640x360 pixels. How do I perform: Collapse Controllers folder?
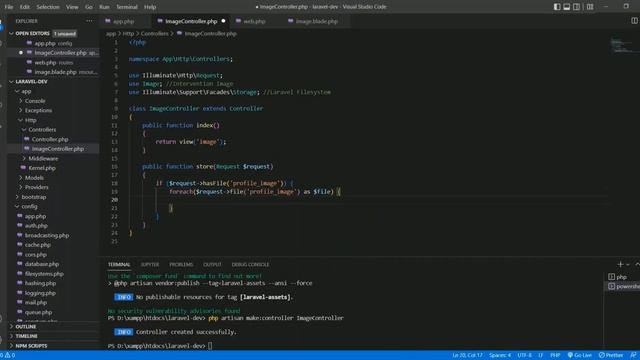[x=42, y=129]
